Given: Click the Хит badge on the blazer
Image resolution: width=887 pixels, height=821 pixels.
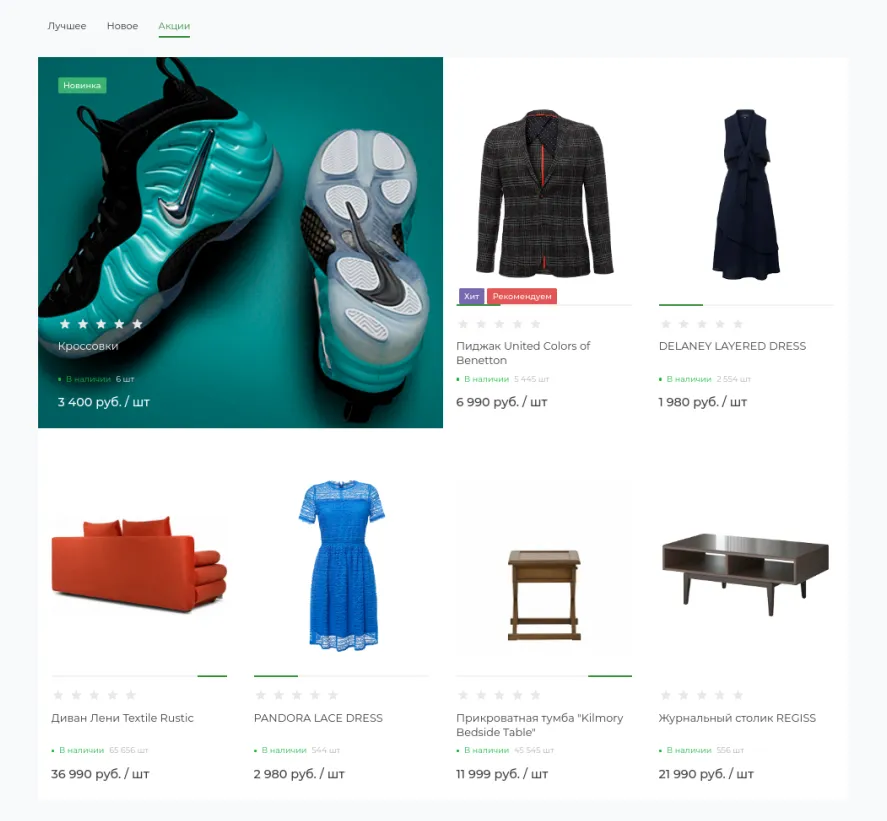Looking at the screenshot, I should (471, 296).
